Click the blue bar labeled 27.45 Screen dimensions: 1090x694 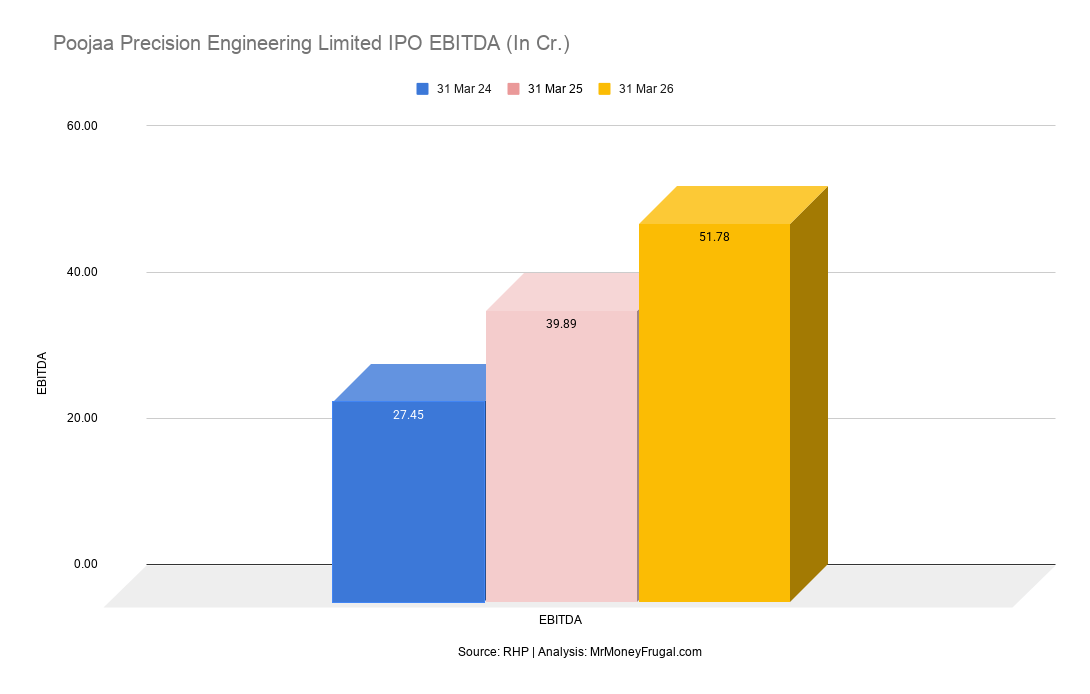click(409, 501)
